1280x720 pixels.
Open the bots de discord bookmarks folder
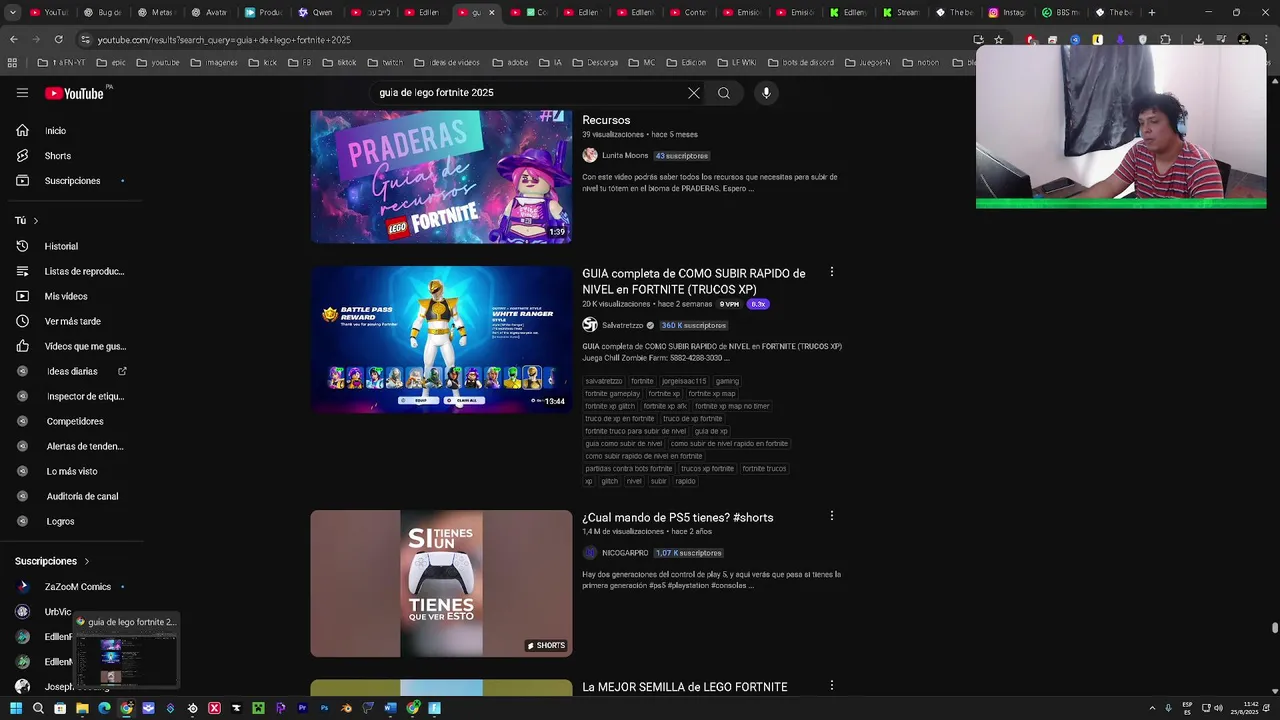click(x=801, y=62)
